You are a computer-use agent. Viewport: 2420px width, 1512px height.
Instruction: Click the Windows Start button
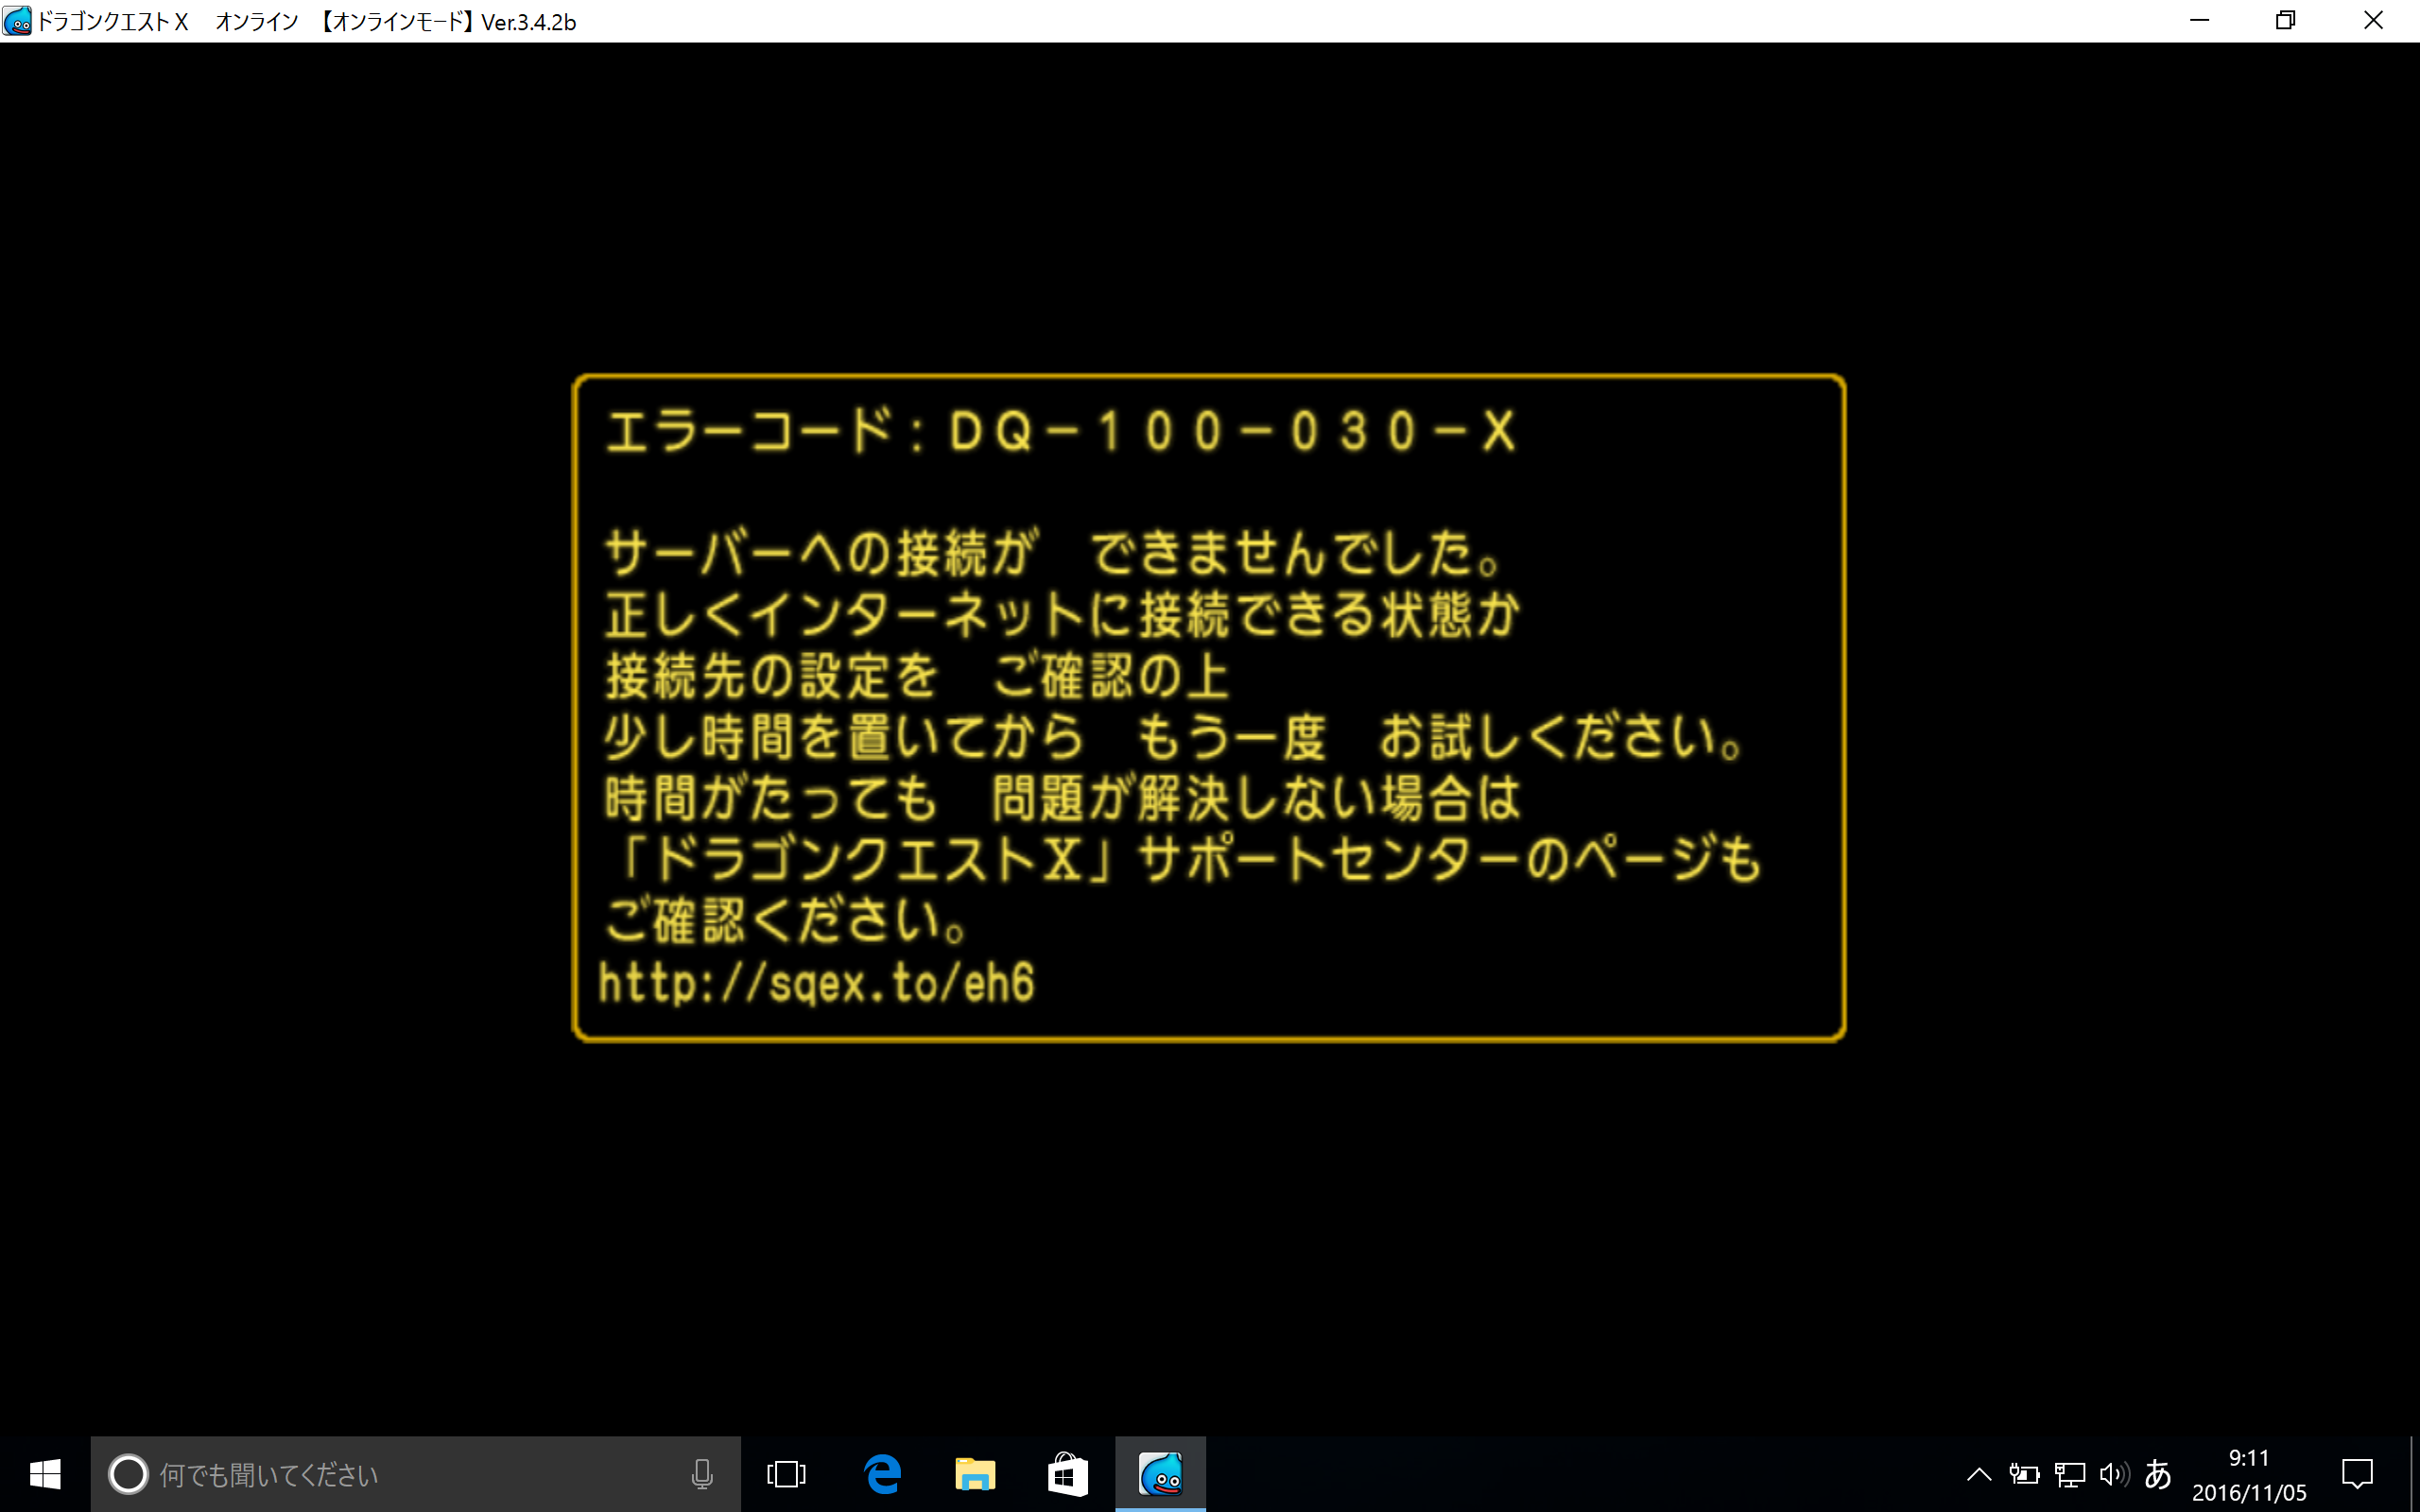click(x=45, y=1474)
